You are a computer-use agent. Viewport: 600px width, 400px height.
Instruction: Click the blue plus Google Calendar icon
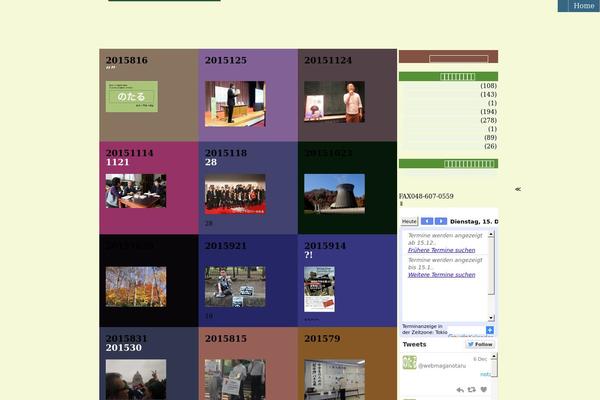coord(490,330)
